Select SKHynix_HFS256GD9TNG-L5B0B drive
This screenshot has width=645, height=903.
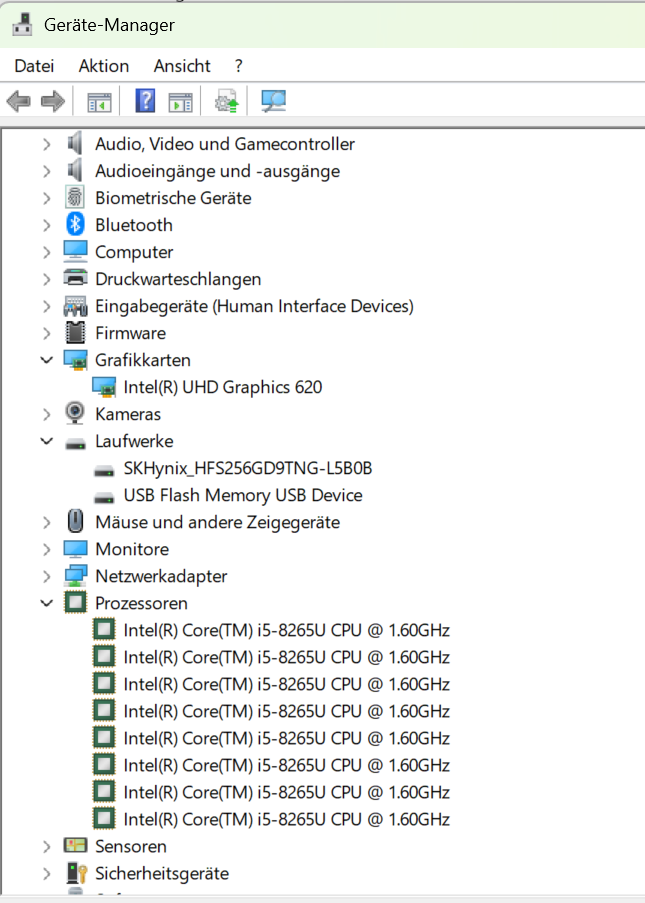pos(248,468)
